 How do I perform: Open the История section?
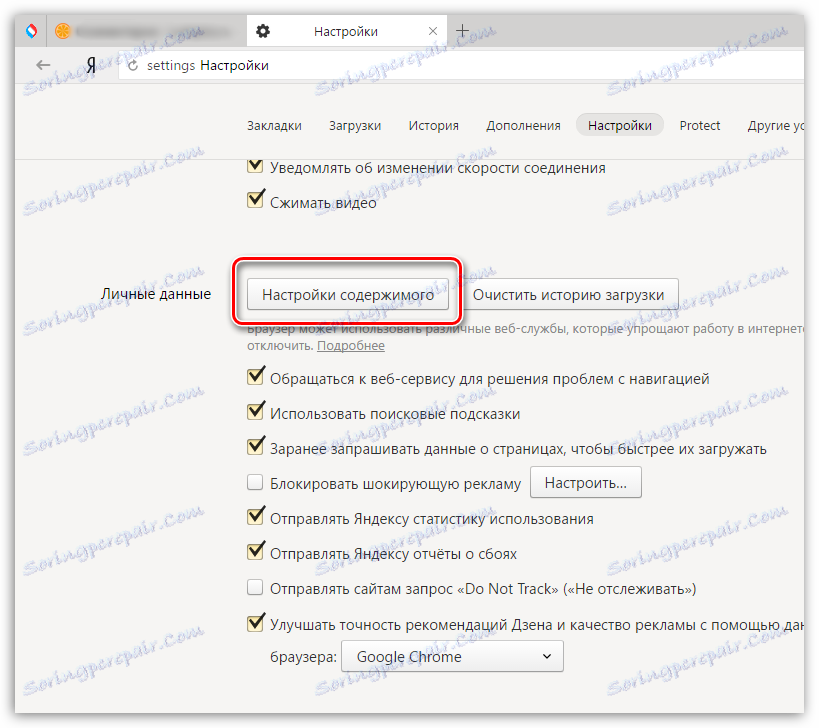434,125
